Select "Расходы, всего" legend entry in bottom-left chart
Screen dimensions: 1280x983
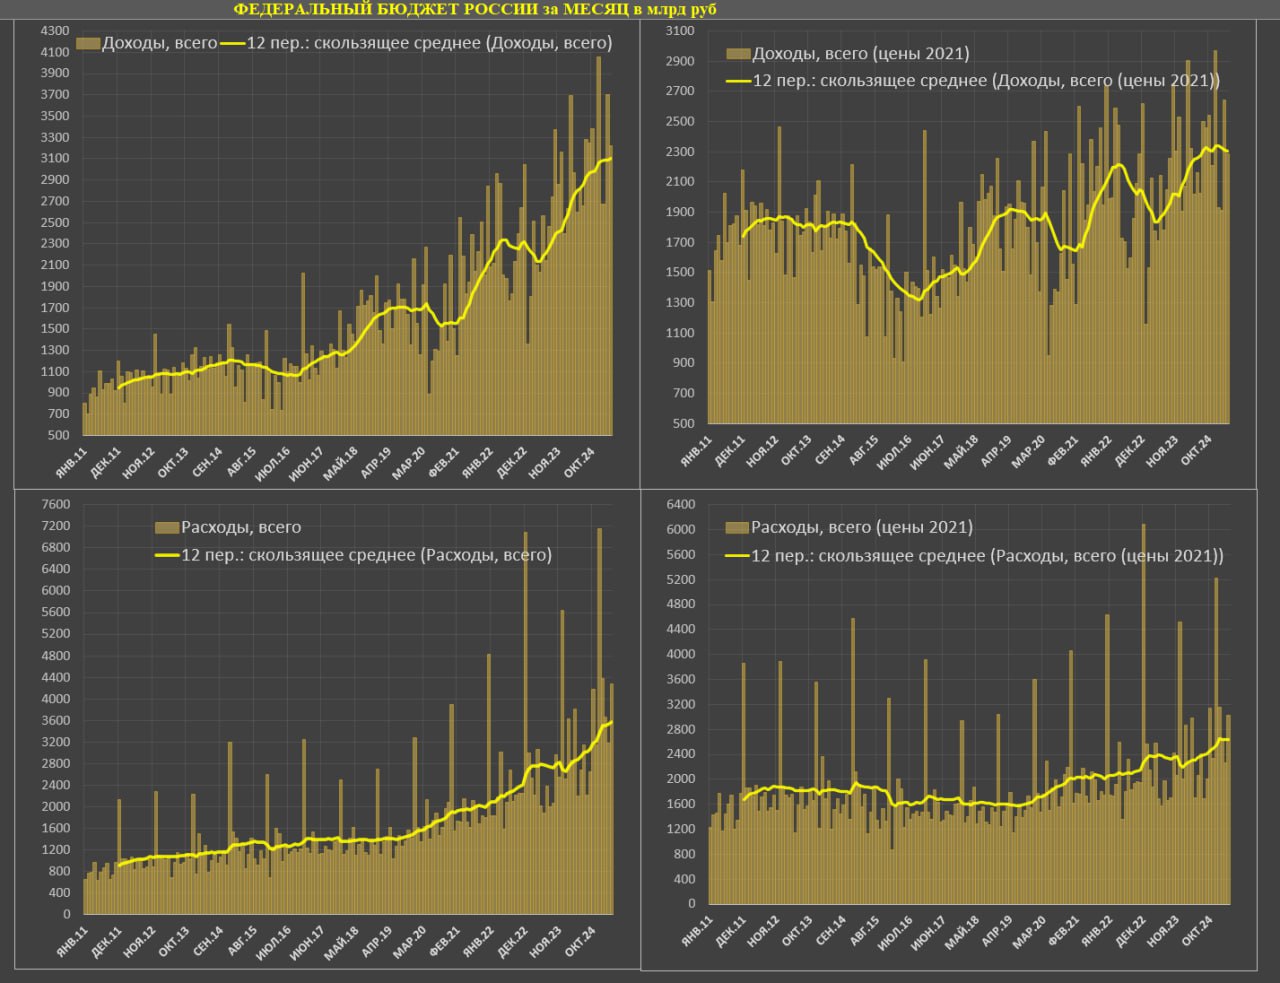[240, 527]
